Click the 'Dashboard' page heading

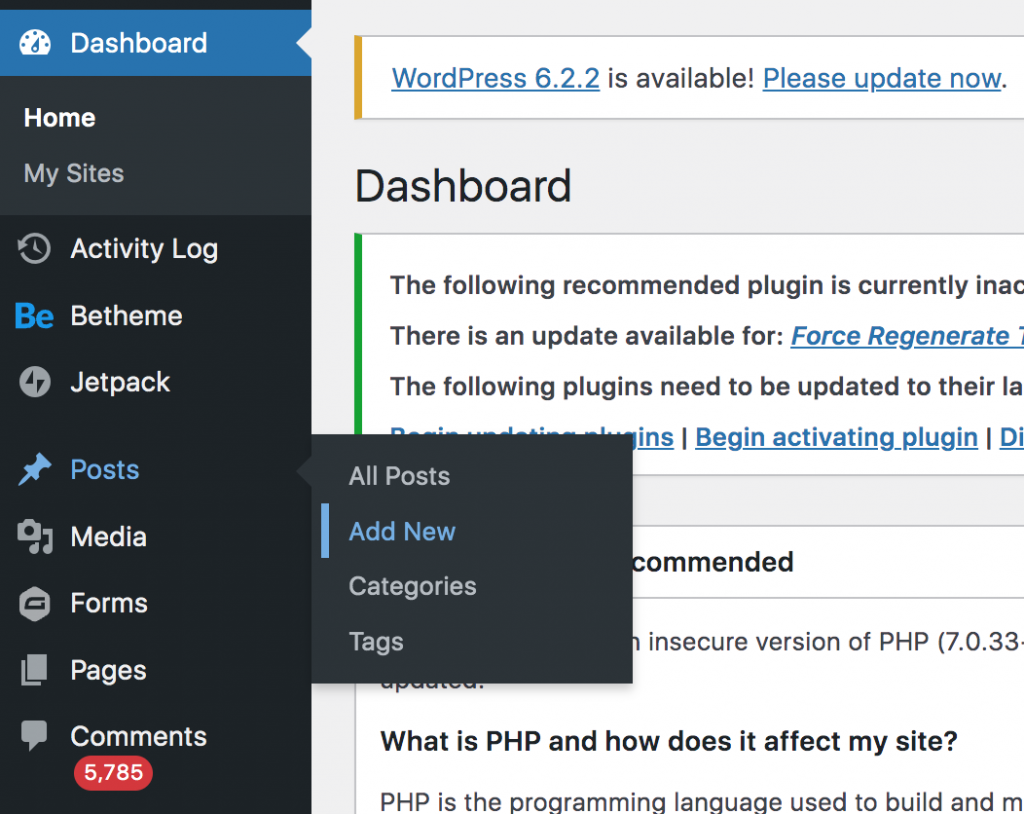click(464, 187)
